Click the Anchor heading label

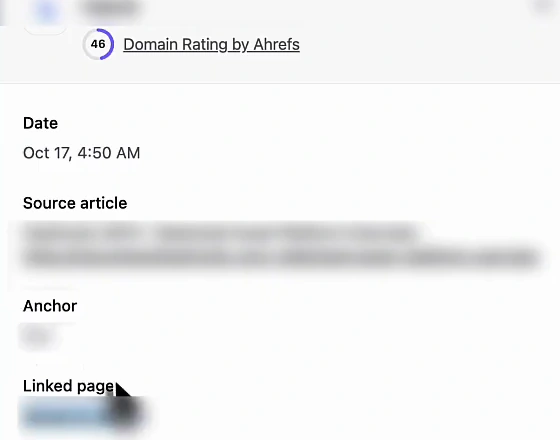(x=50, y=306)
